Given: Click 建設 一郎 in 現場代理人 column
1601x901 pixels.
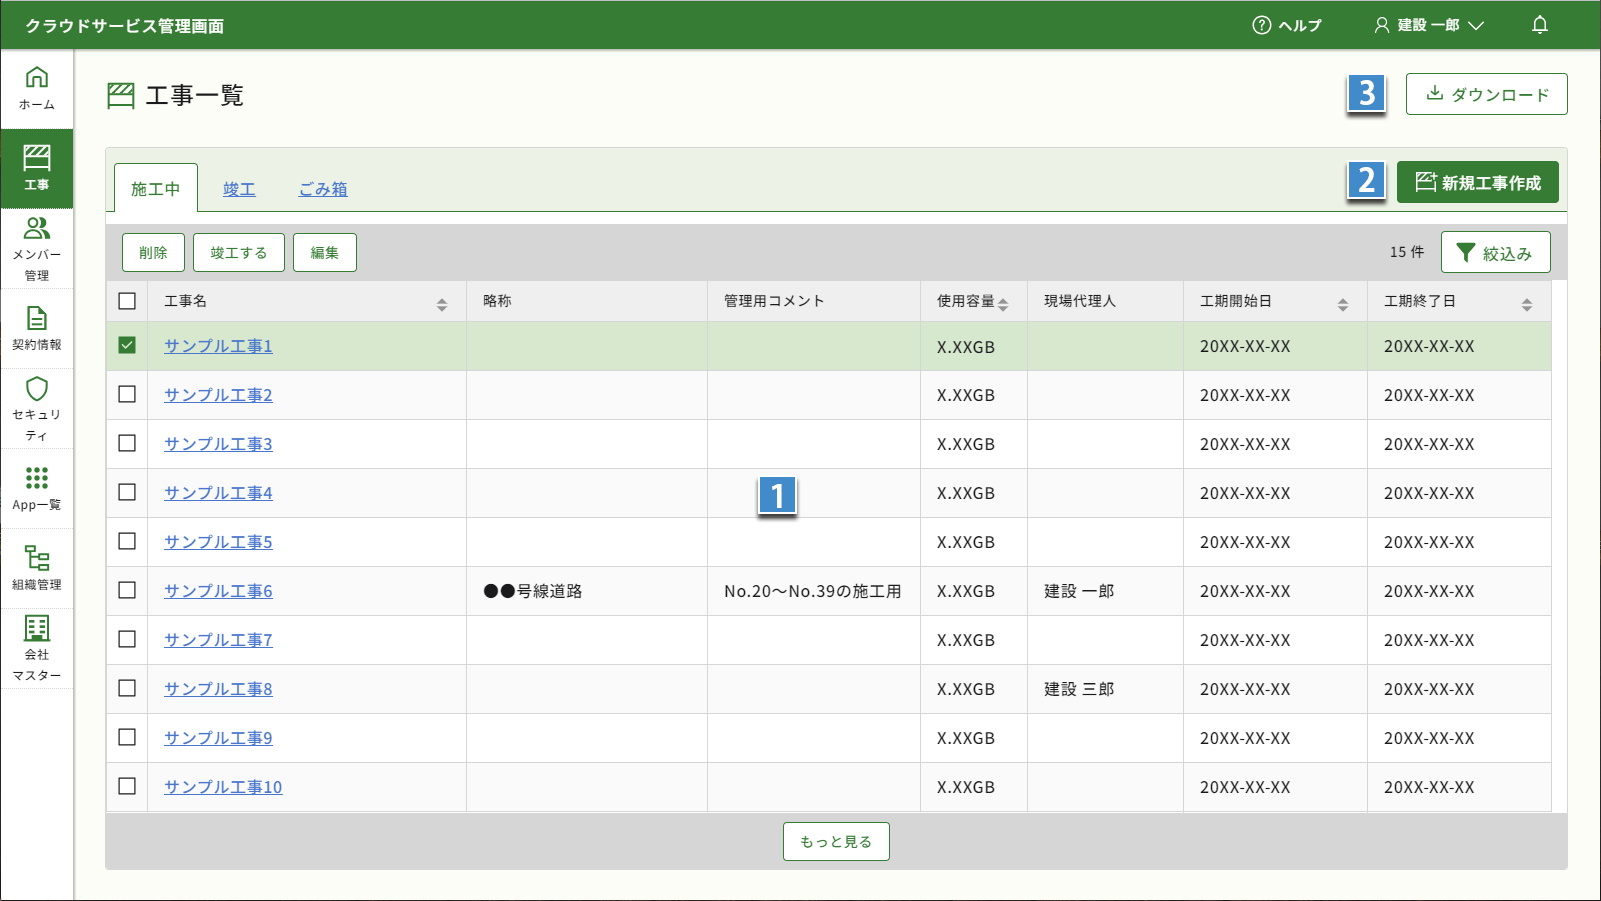Looking at the screenshot, I should point(1079,591).
